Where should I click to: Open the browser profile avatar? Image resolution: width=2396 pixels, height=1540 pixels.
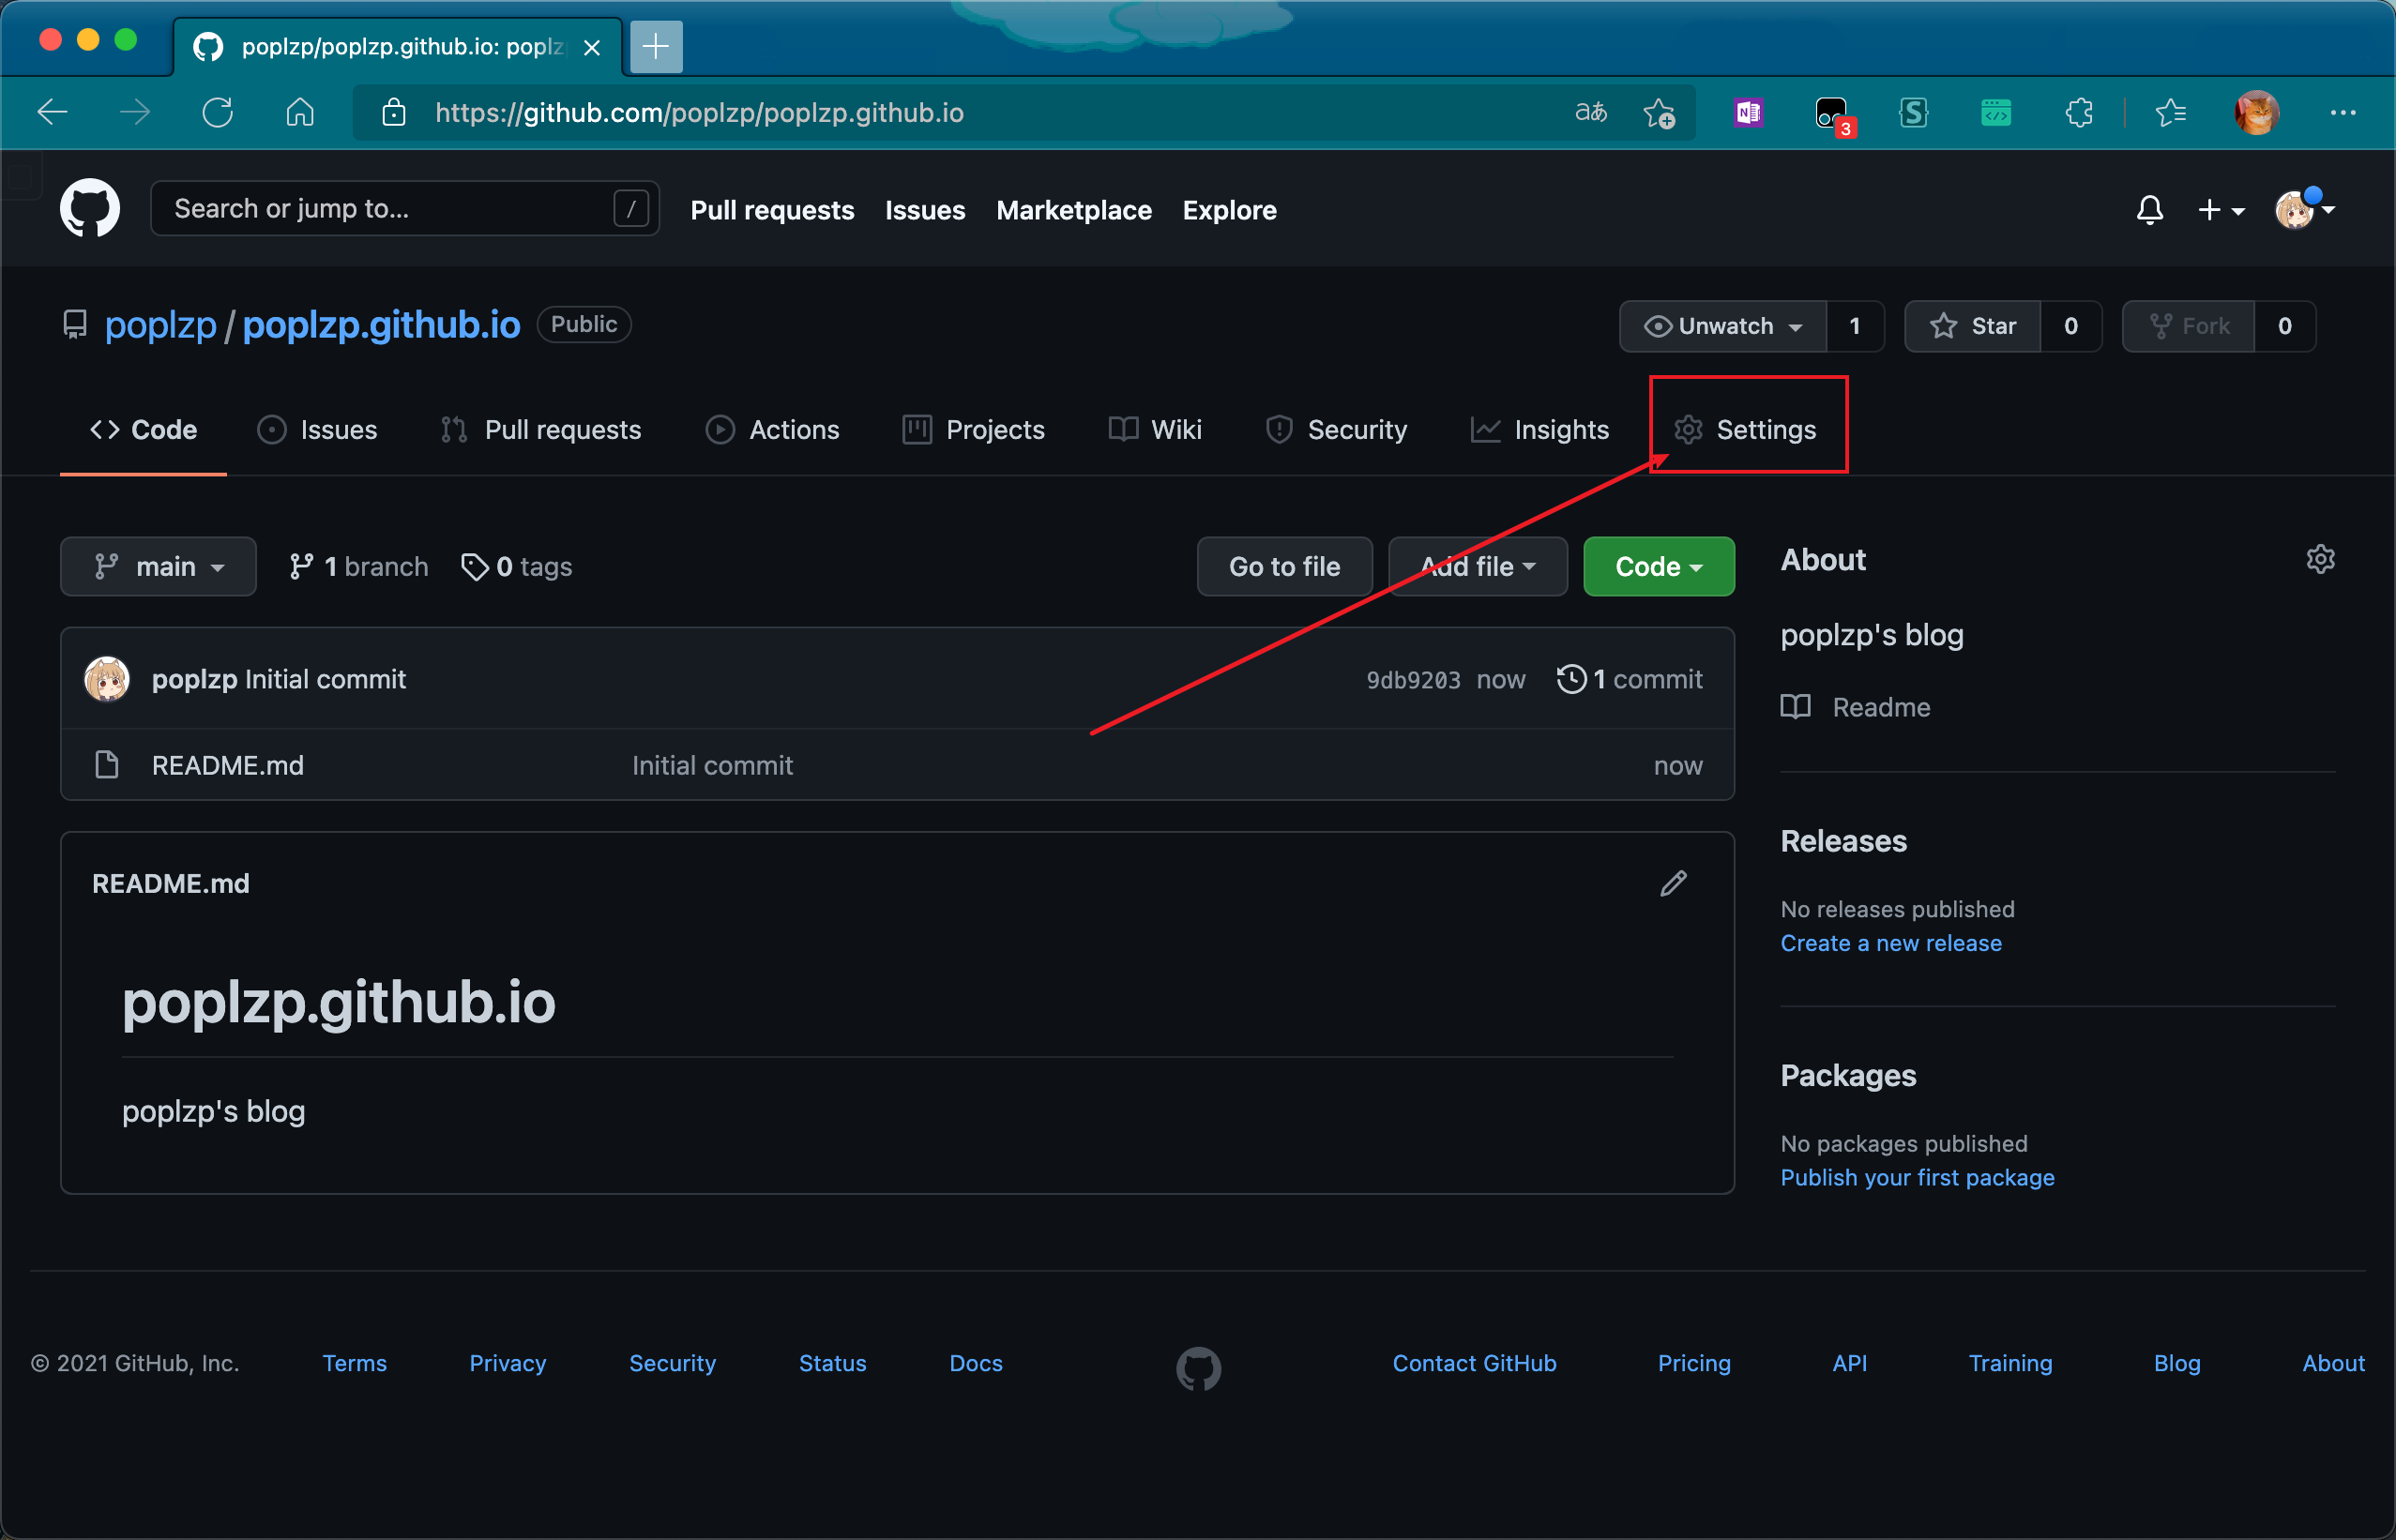(x=2257, y=112)
